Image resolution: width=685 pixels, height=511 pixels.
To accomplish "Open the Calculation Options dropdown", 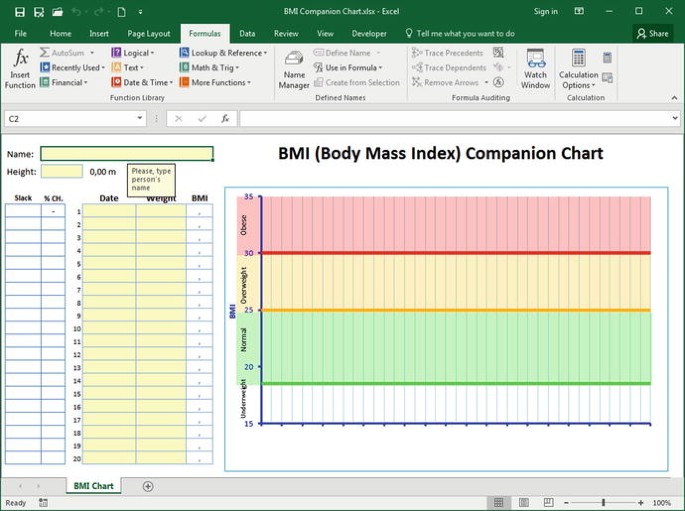I will coord(578,68).
